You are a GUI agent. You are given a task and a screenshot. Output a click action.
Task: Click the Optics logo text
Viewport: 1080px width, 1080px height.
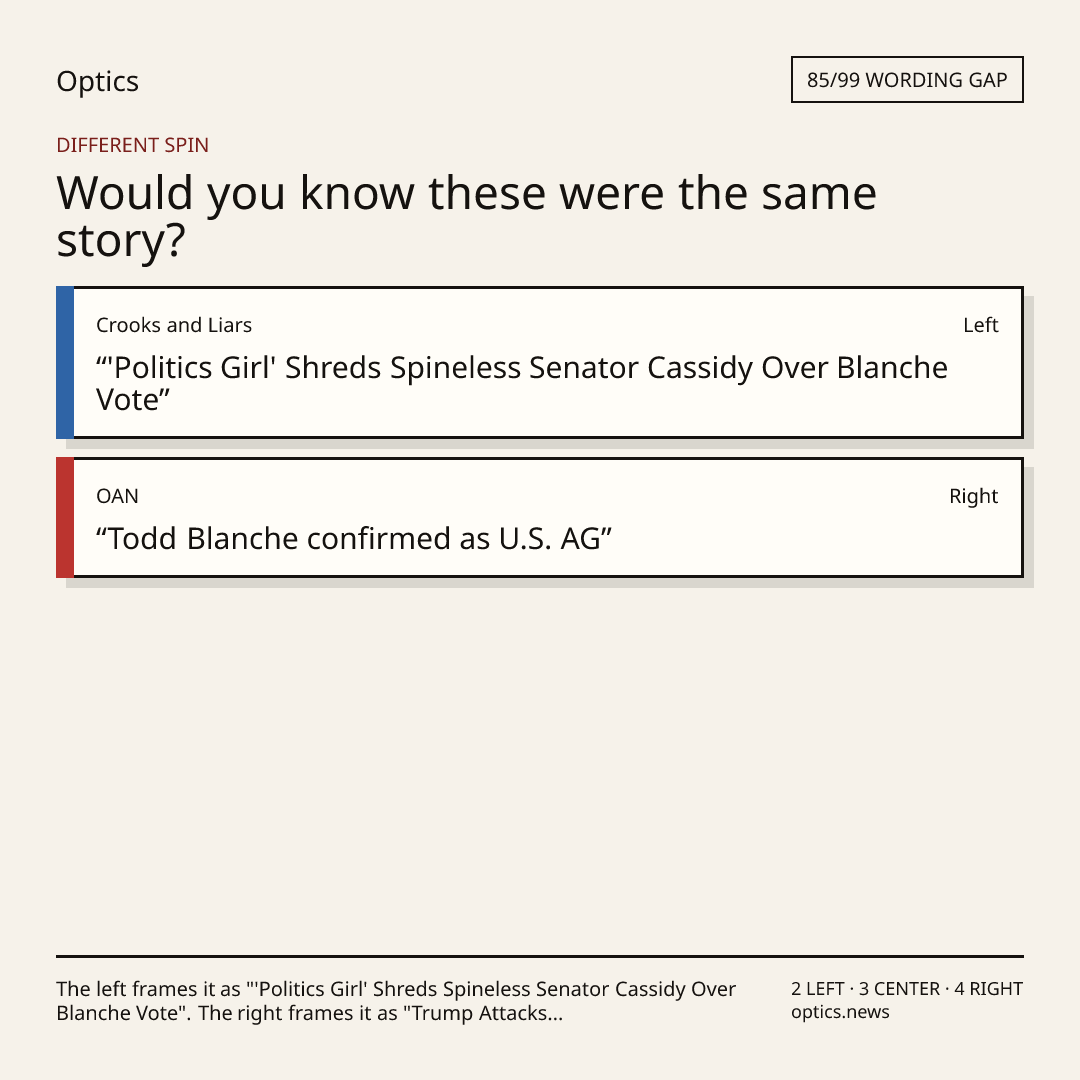(x=97, y=81)
